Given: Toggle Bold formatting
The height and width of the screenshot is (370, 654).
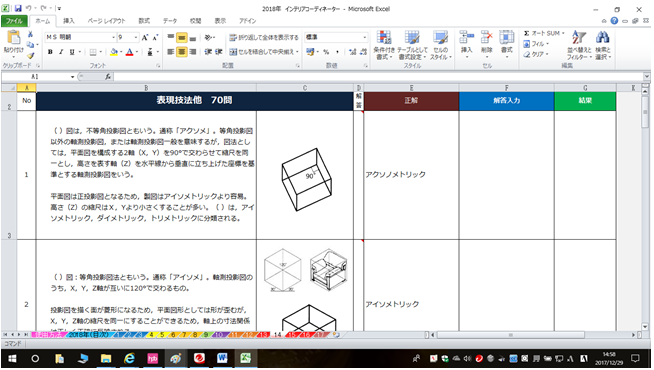Looking at the screenshot, I should (x=50, y=52).
